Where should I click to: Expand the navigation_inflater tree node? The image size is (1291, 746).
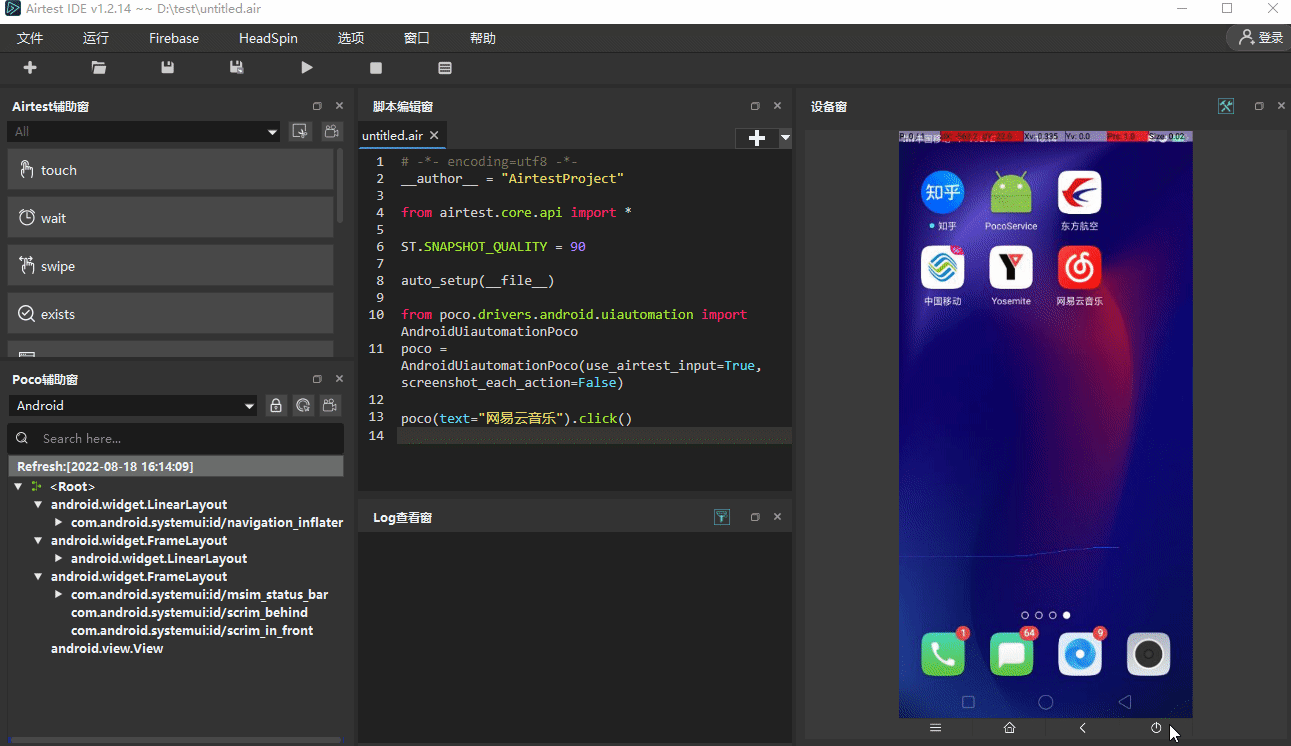(x=58, y=523)
